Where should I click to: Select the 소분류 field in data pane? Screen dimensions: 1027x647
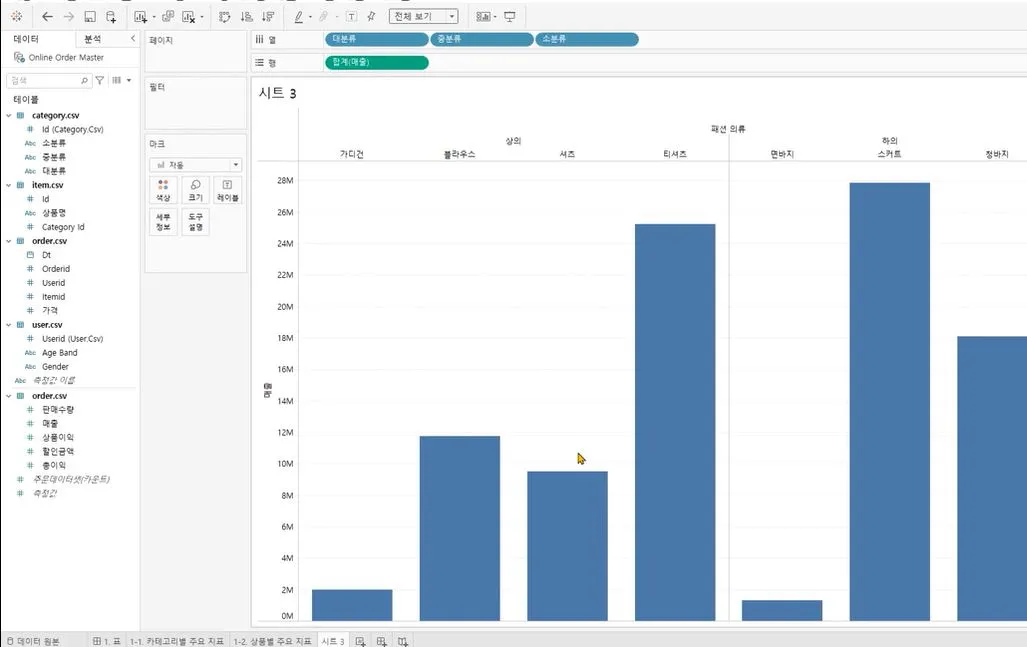[54, 143]
